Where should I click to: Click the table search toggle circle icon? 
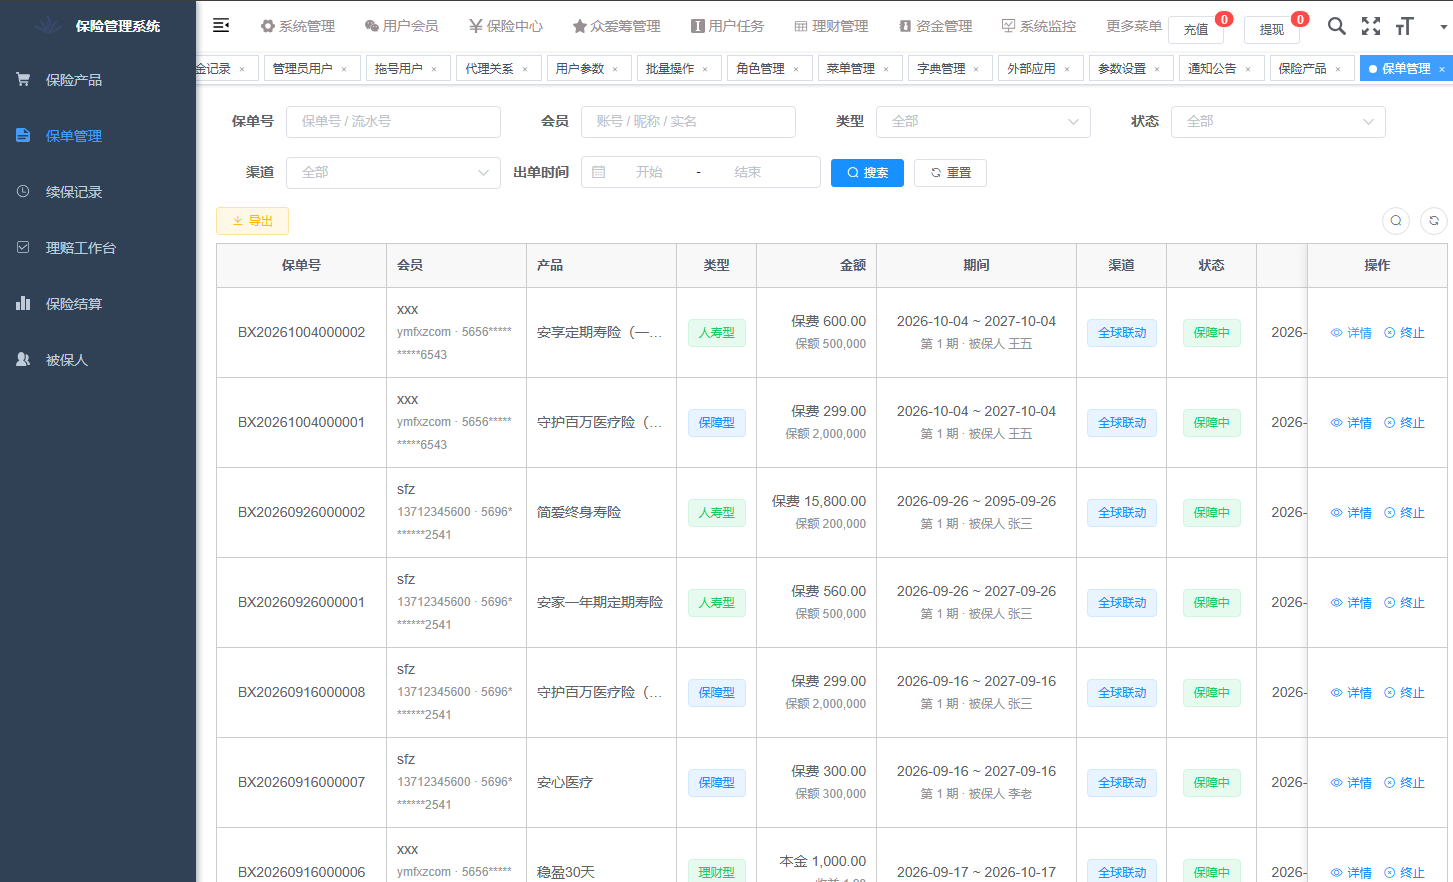click(x=1396, y=221)
